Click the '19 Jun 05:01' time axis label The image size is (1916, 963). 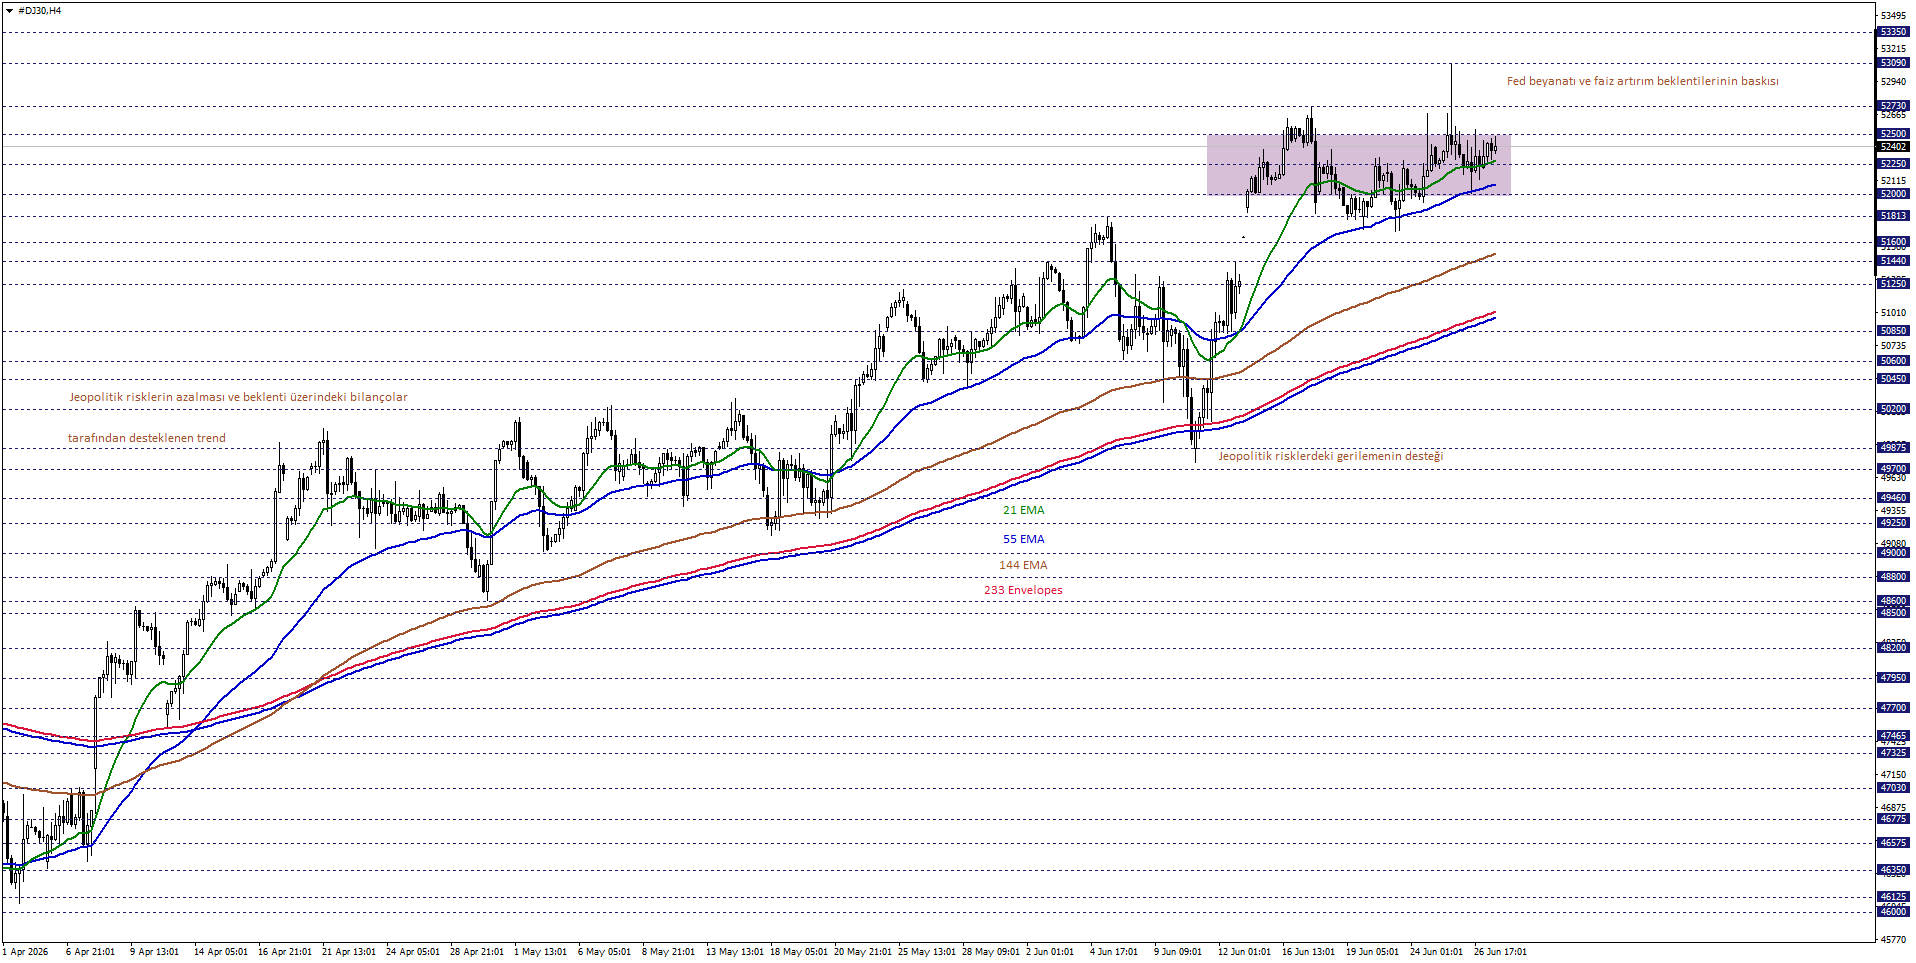tap(1372, 952)
